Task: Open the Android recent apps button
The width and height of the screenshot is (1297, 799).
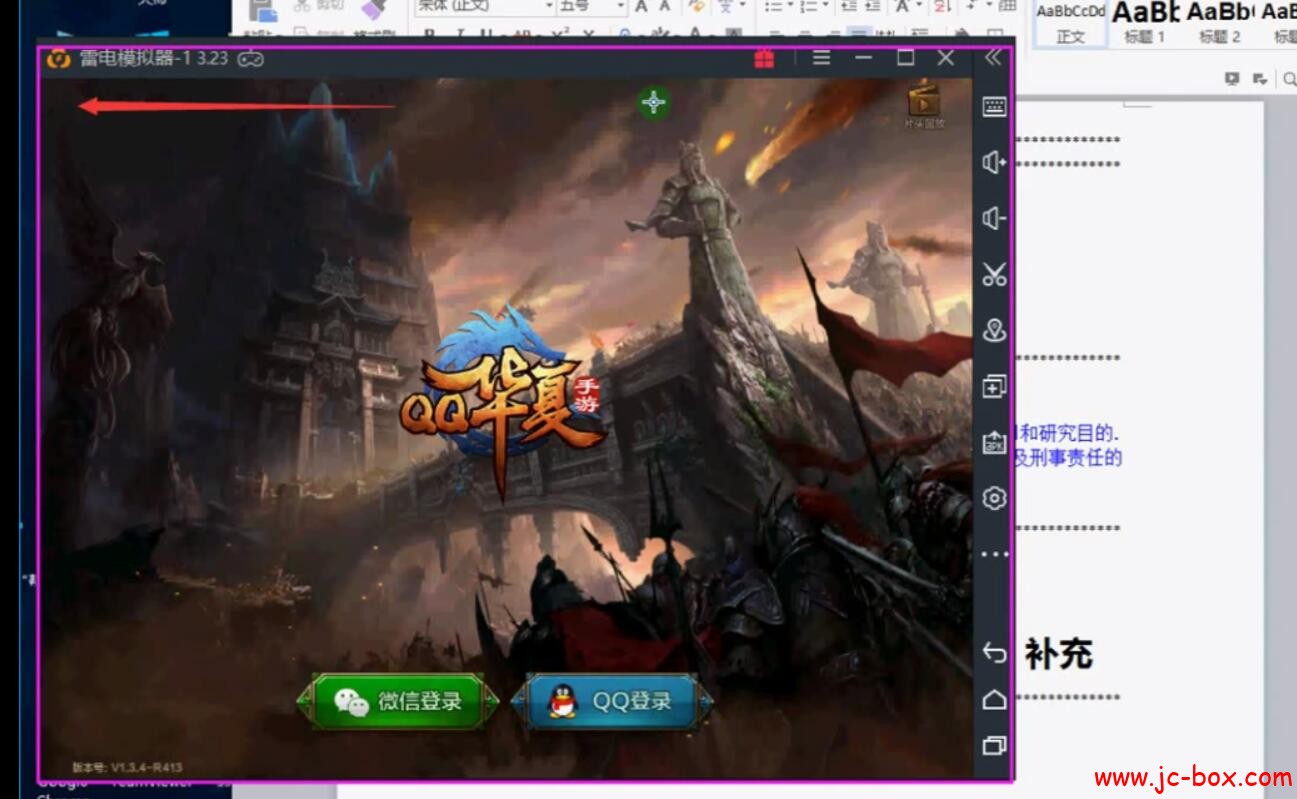Action: click(994, 745)
